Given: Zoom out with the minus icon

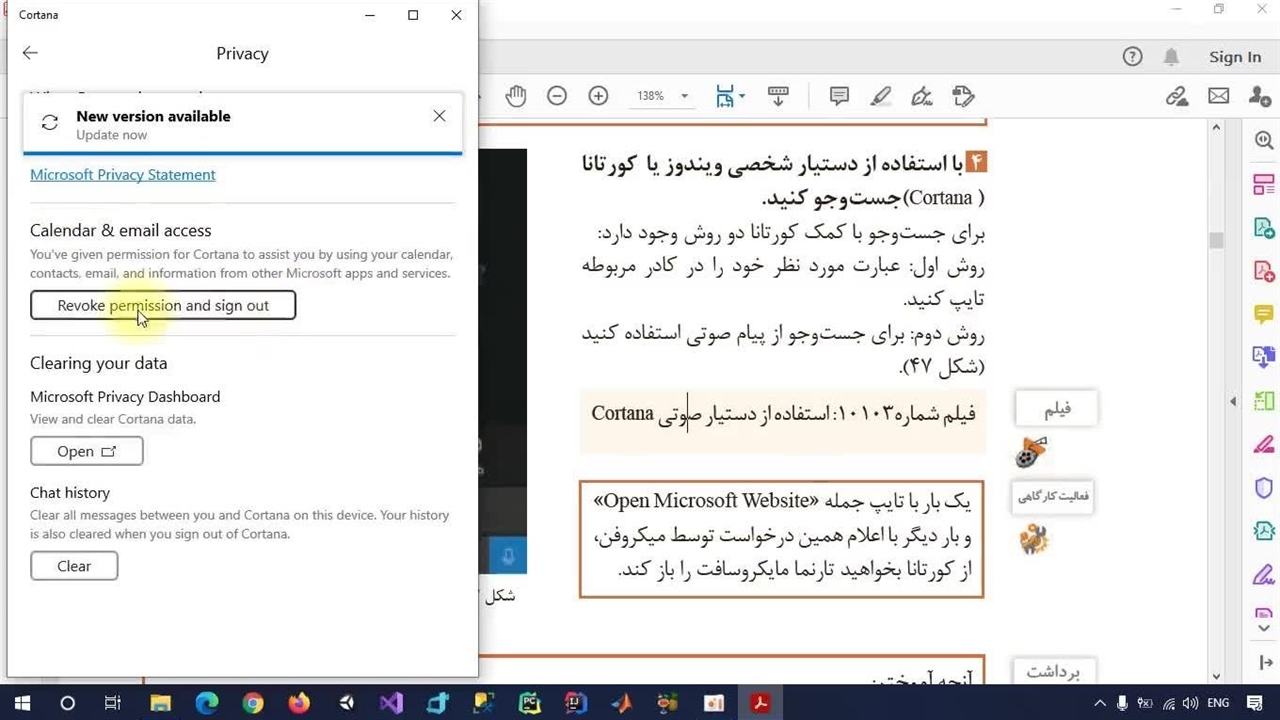Looking at the screenshot, I should point(557,96).
